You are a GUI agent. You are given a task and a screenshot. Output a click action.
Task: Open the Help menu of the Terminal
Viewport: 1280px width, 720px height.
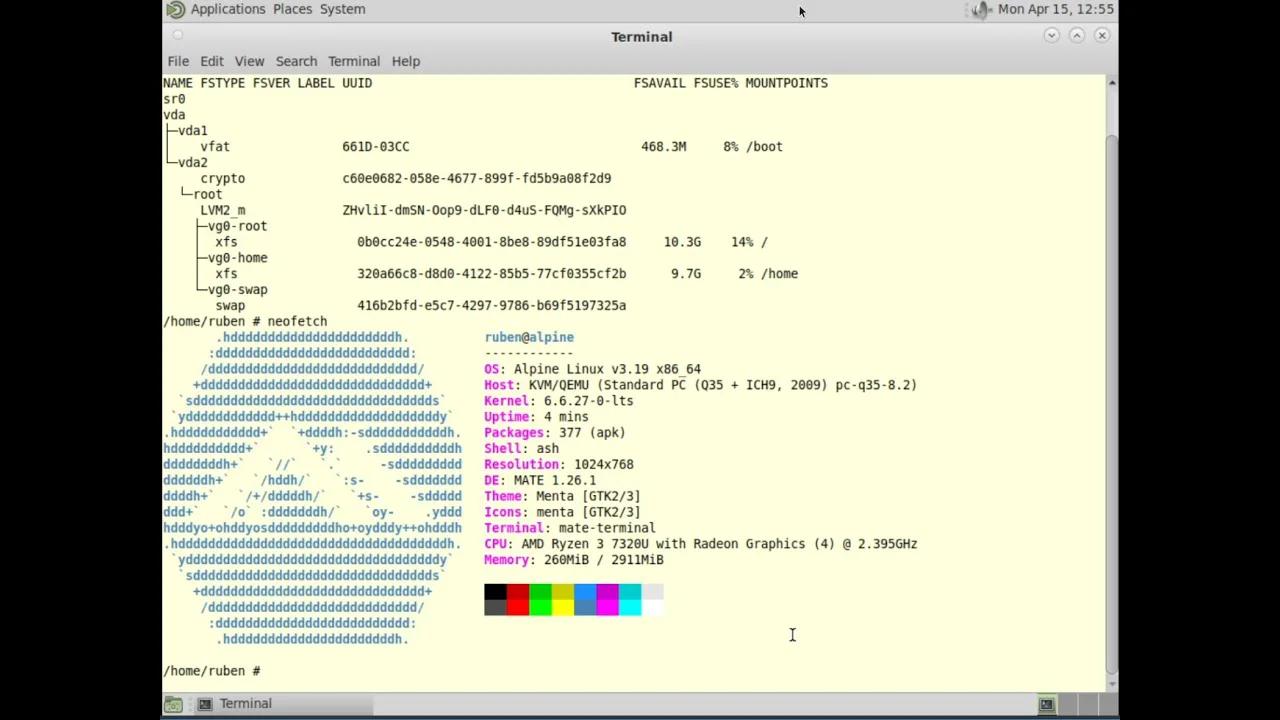[x=405, y=61]
